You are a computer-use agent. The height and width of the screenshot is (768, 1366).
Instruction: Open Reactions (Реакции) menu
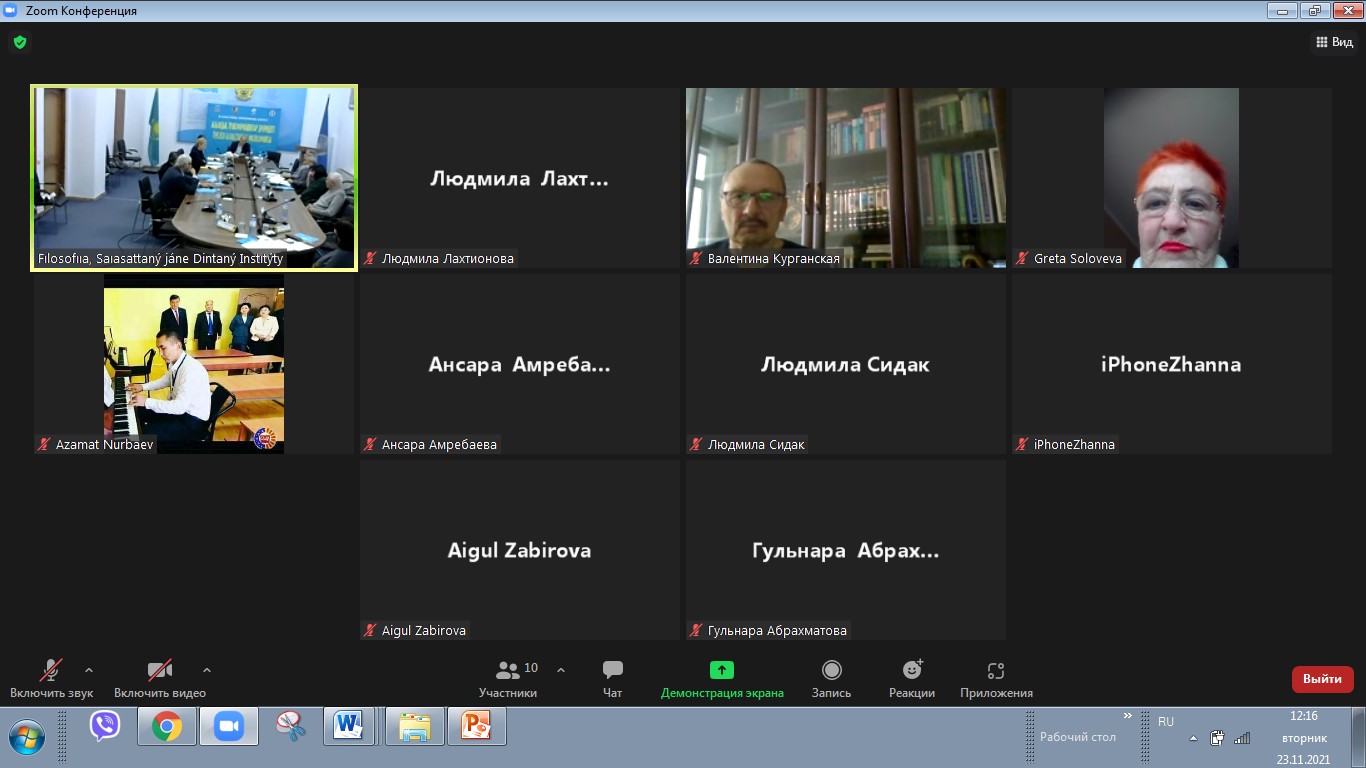pos(911,678)
